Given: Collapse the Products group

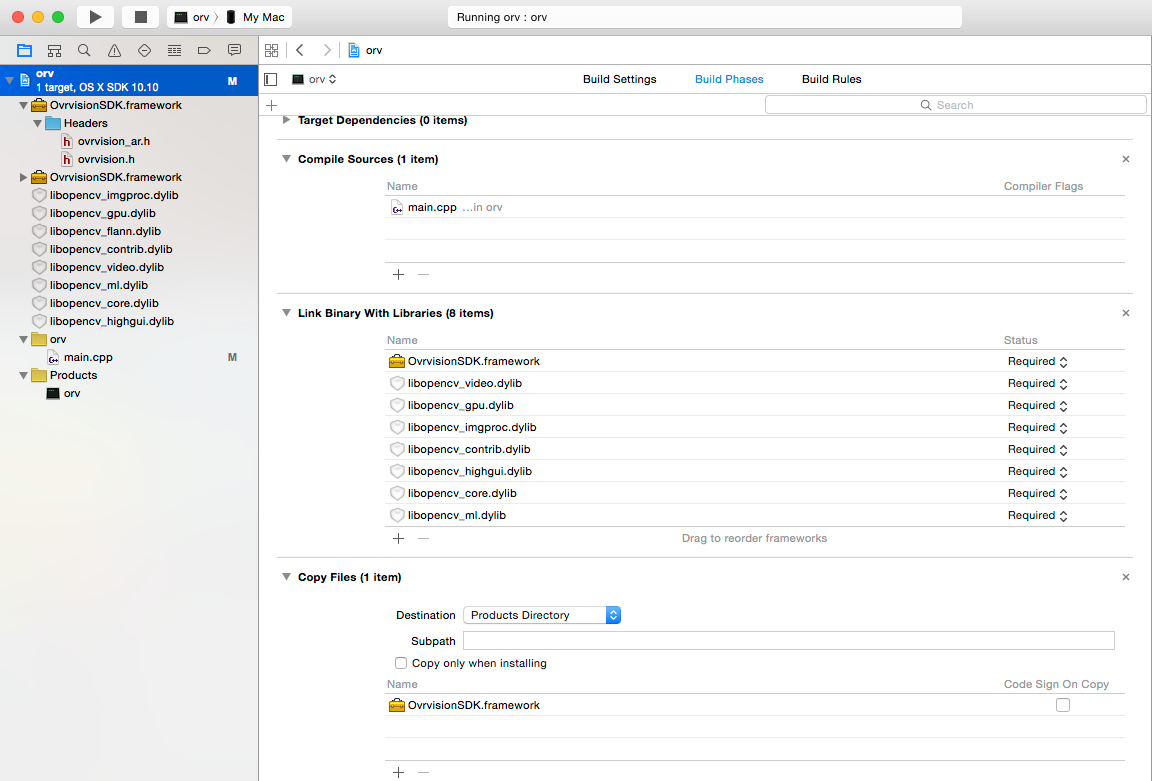Looking at the screenshot, I should [x=24, y=375].
